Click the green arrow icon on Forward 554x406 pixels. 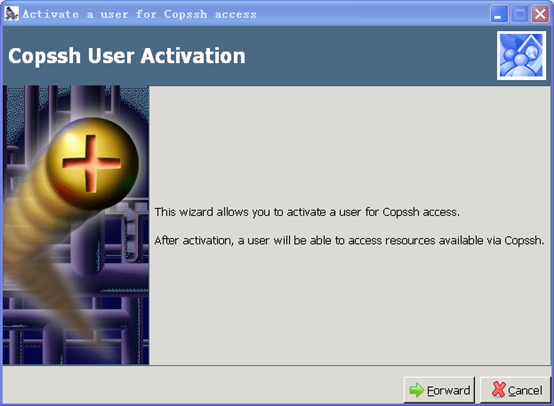[417, 390]
